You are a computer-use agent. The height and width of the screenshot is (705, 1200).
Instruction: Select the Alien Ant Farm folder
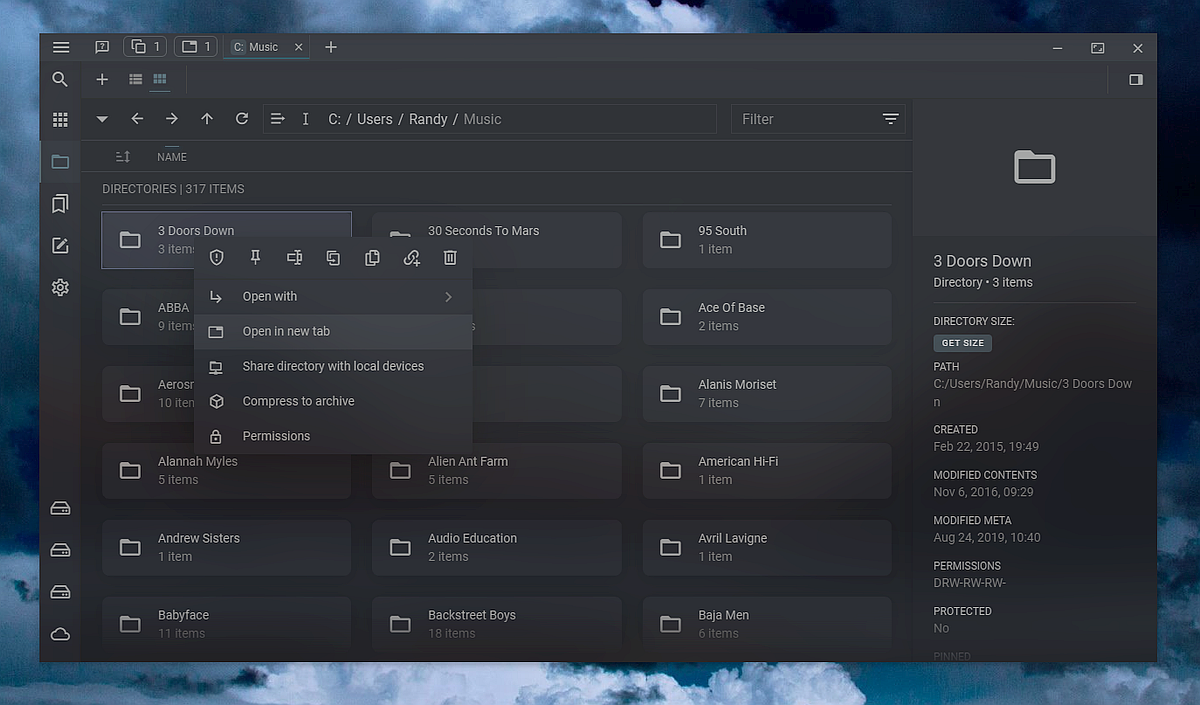[x=496, y=471]
